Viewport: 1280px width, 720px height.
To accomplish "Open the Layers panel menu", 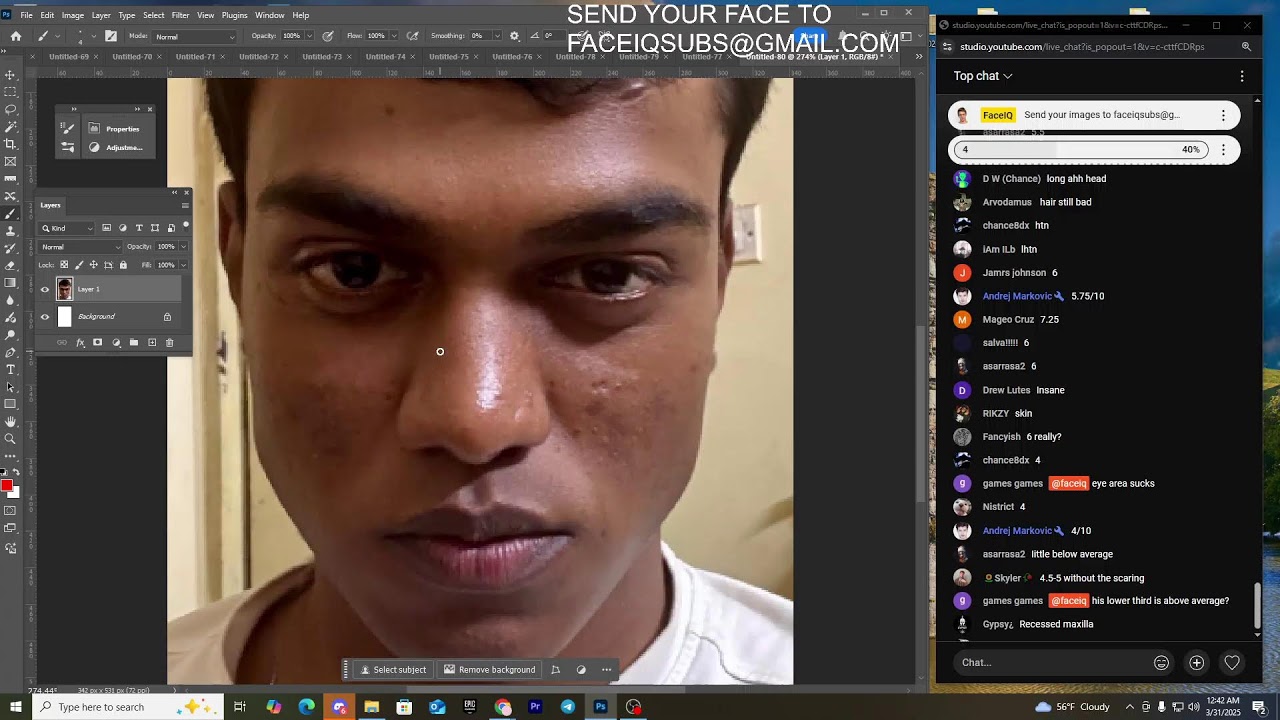I will tap(184, 205).
